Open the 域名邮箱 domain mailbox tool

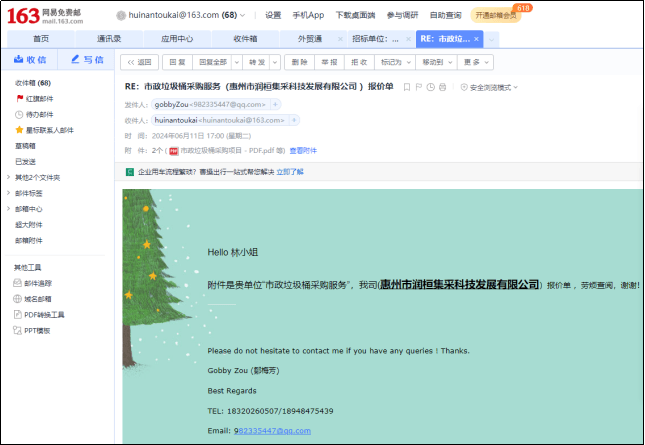pyautogui.click(x=37, y=298)
